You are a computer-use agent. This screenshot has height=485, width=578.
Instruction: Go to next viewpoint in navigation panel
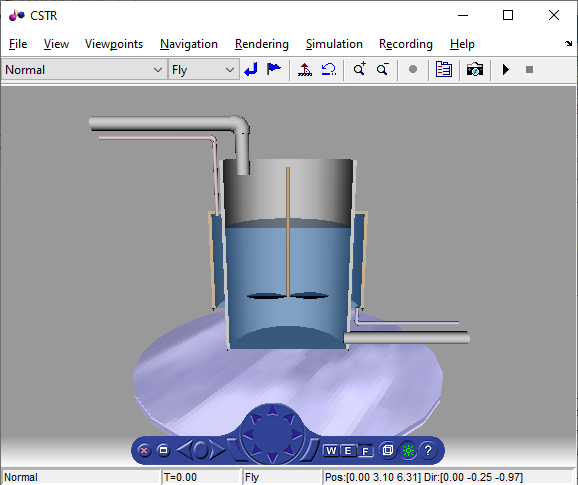coord(217,450)
